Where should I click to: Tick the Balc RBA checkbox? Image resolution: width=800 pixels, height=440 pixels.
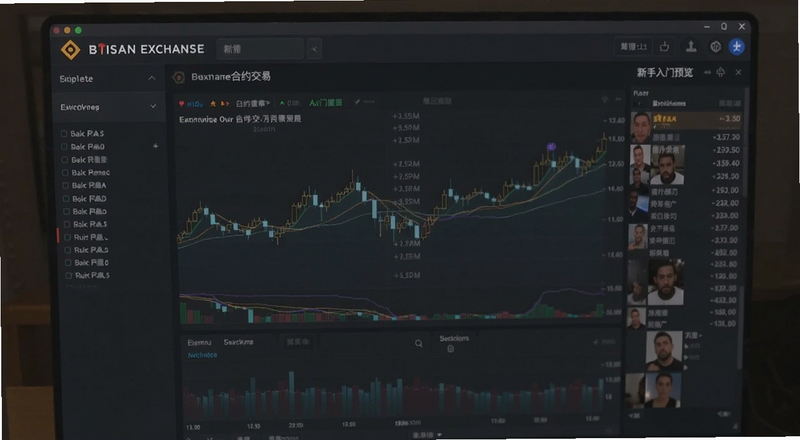click(65, 185)
